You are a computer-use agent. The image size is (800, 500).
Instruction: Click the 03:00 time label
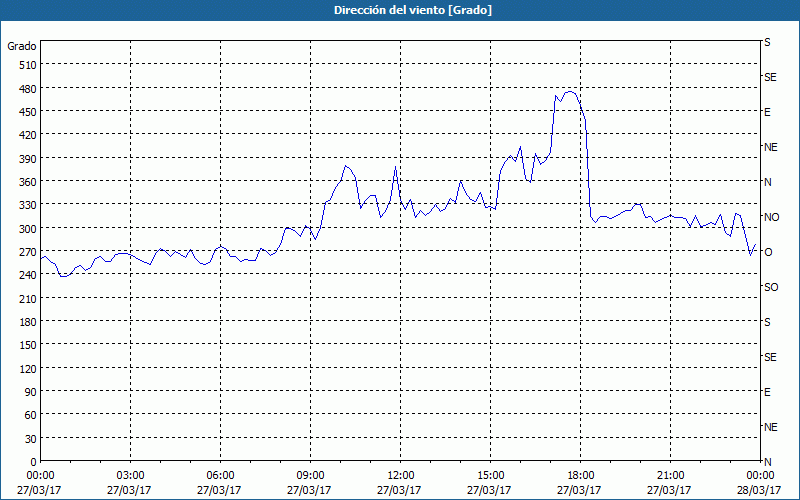click(131, 476)
